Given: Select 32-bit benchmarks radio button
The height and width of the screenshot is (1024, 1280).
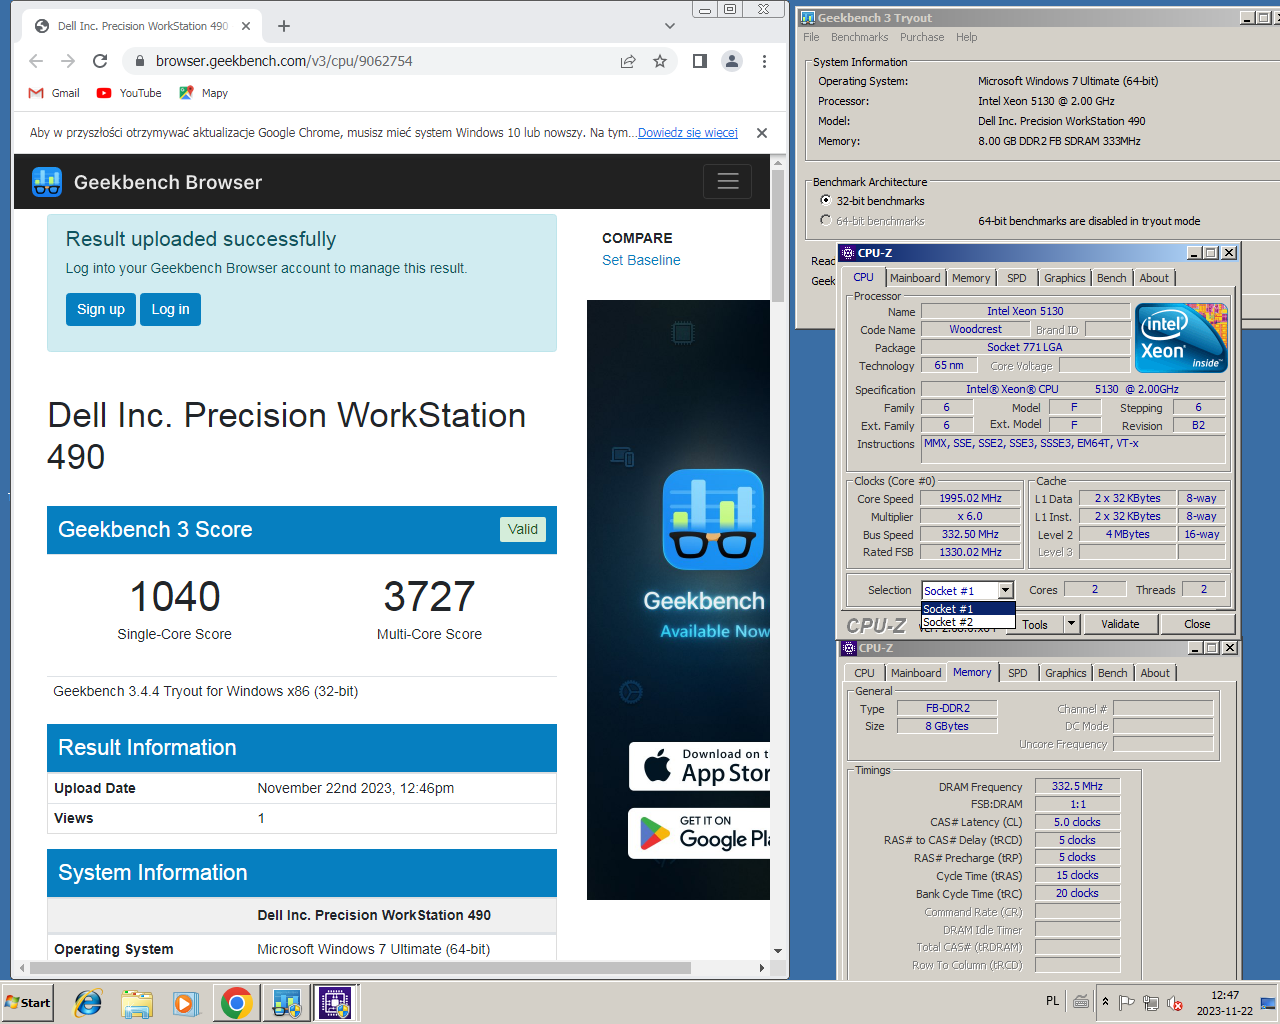Looking at the screenshot, I should tap(826, 200).
